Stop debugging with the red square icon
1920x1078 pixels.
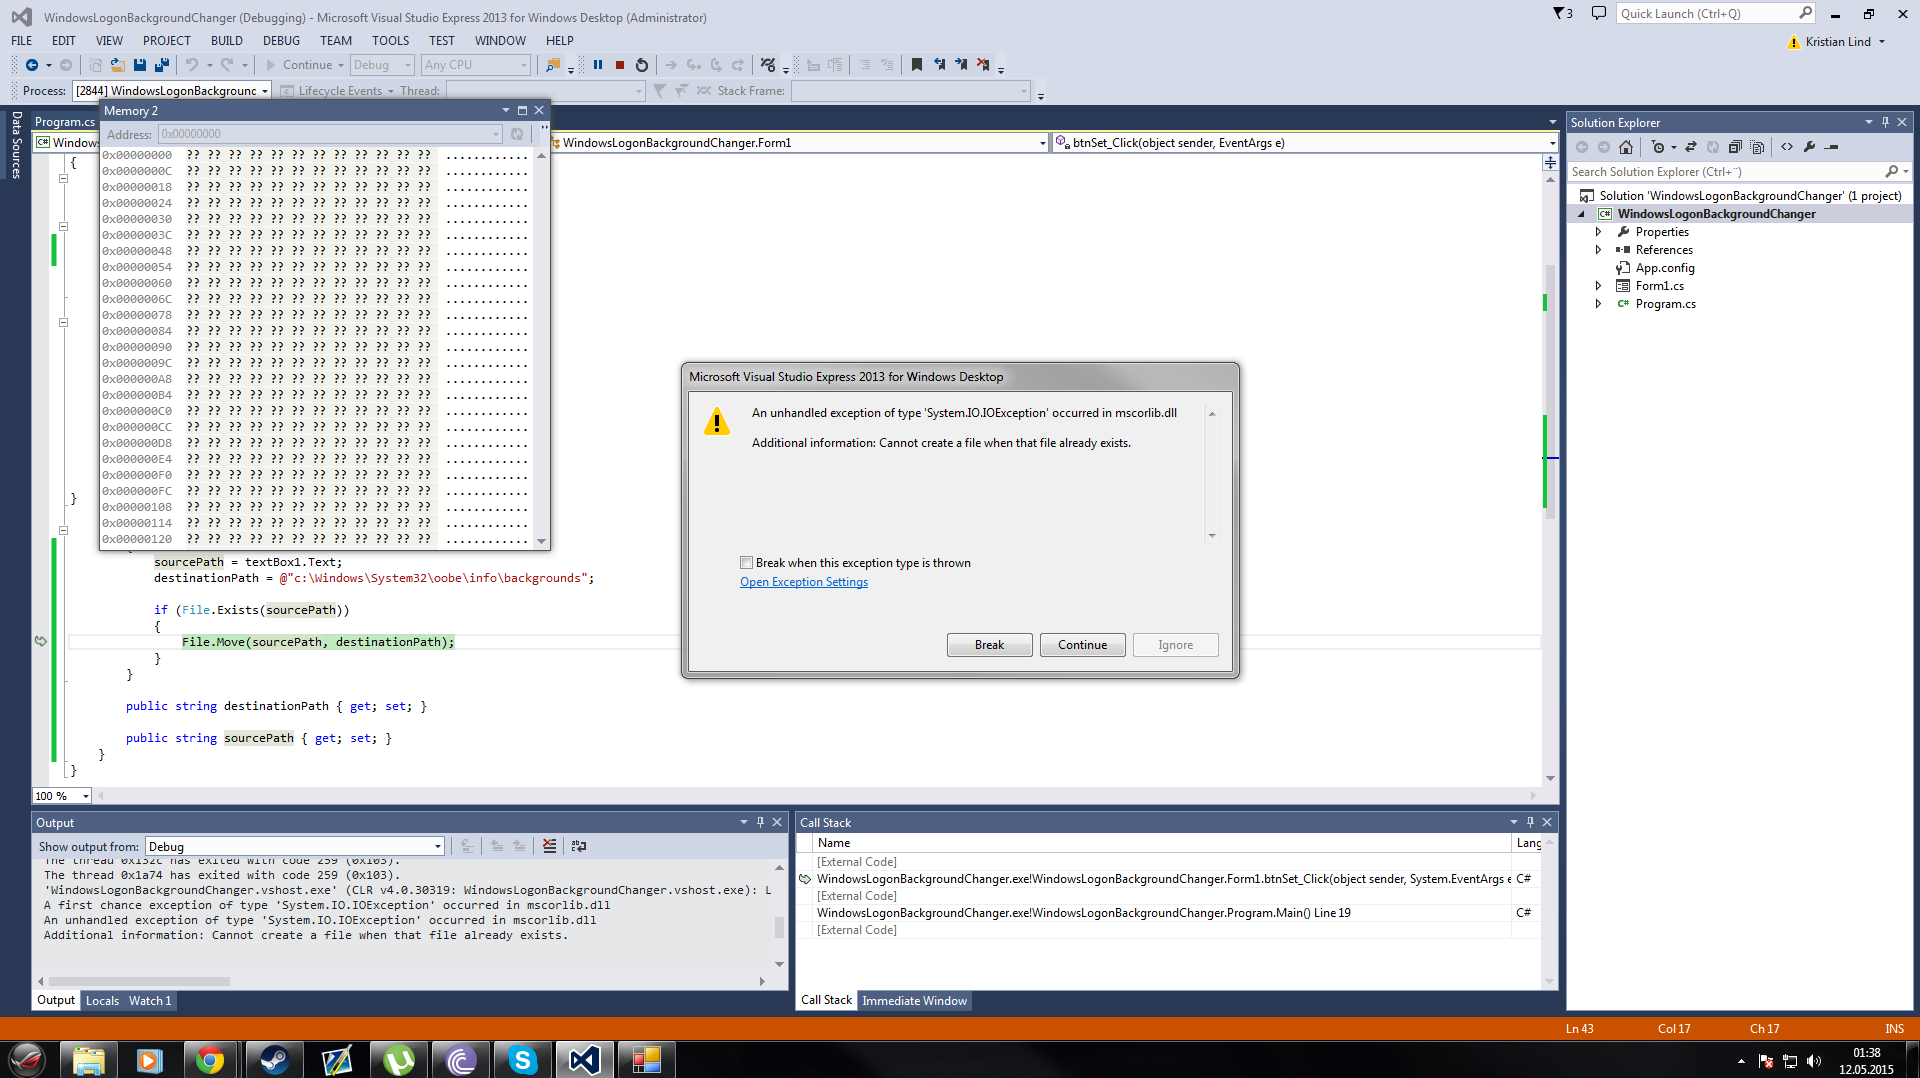click(x=620, y=65)
